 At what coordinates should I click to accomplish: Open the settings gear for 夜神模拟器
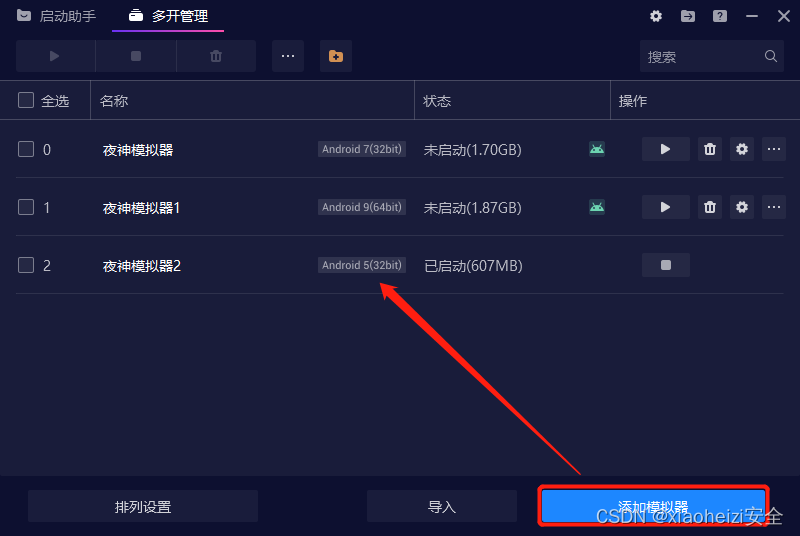click(x=742, y=149)
